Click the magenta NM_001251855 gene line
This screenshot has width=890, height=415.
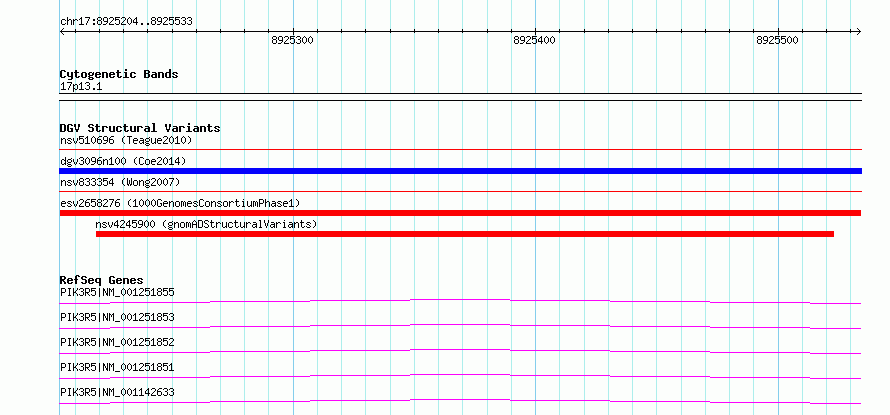(461, 301)
